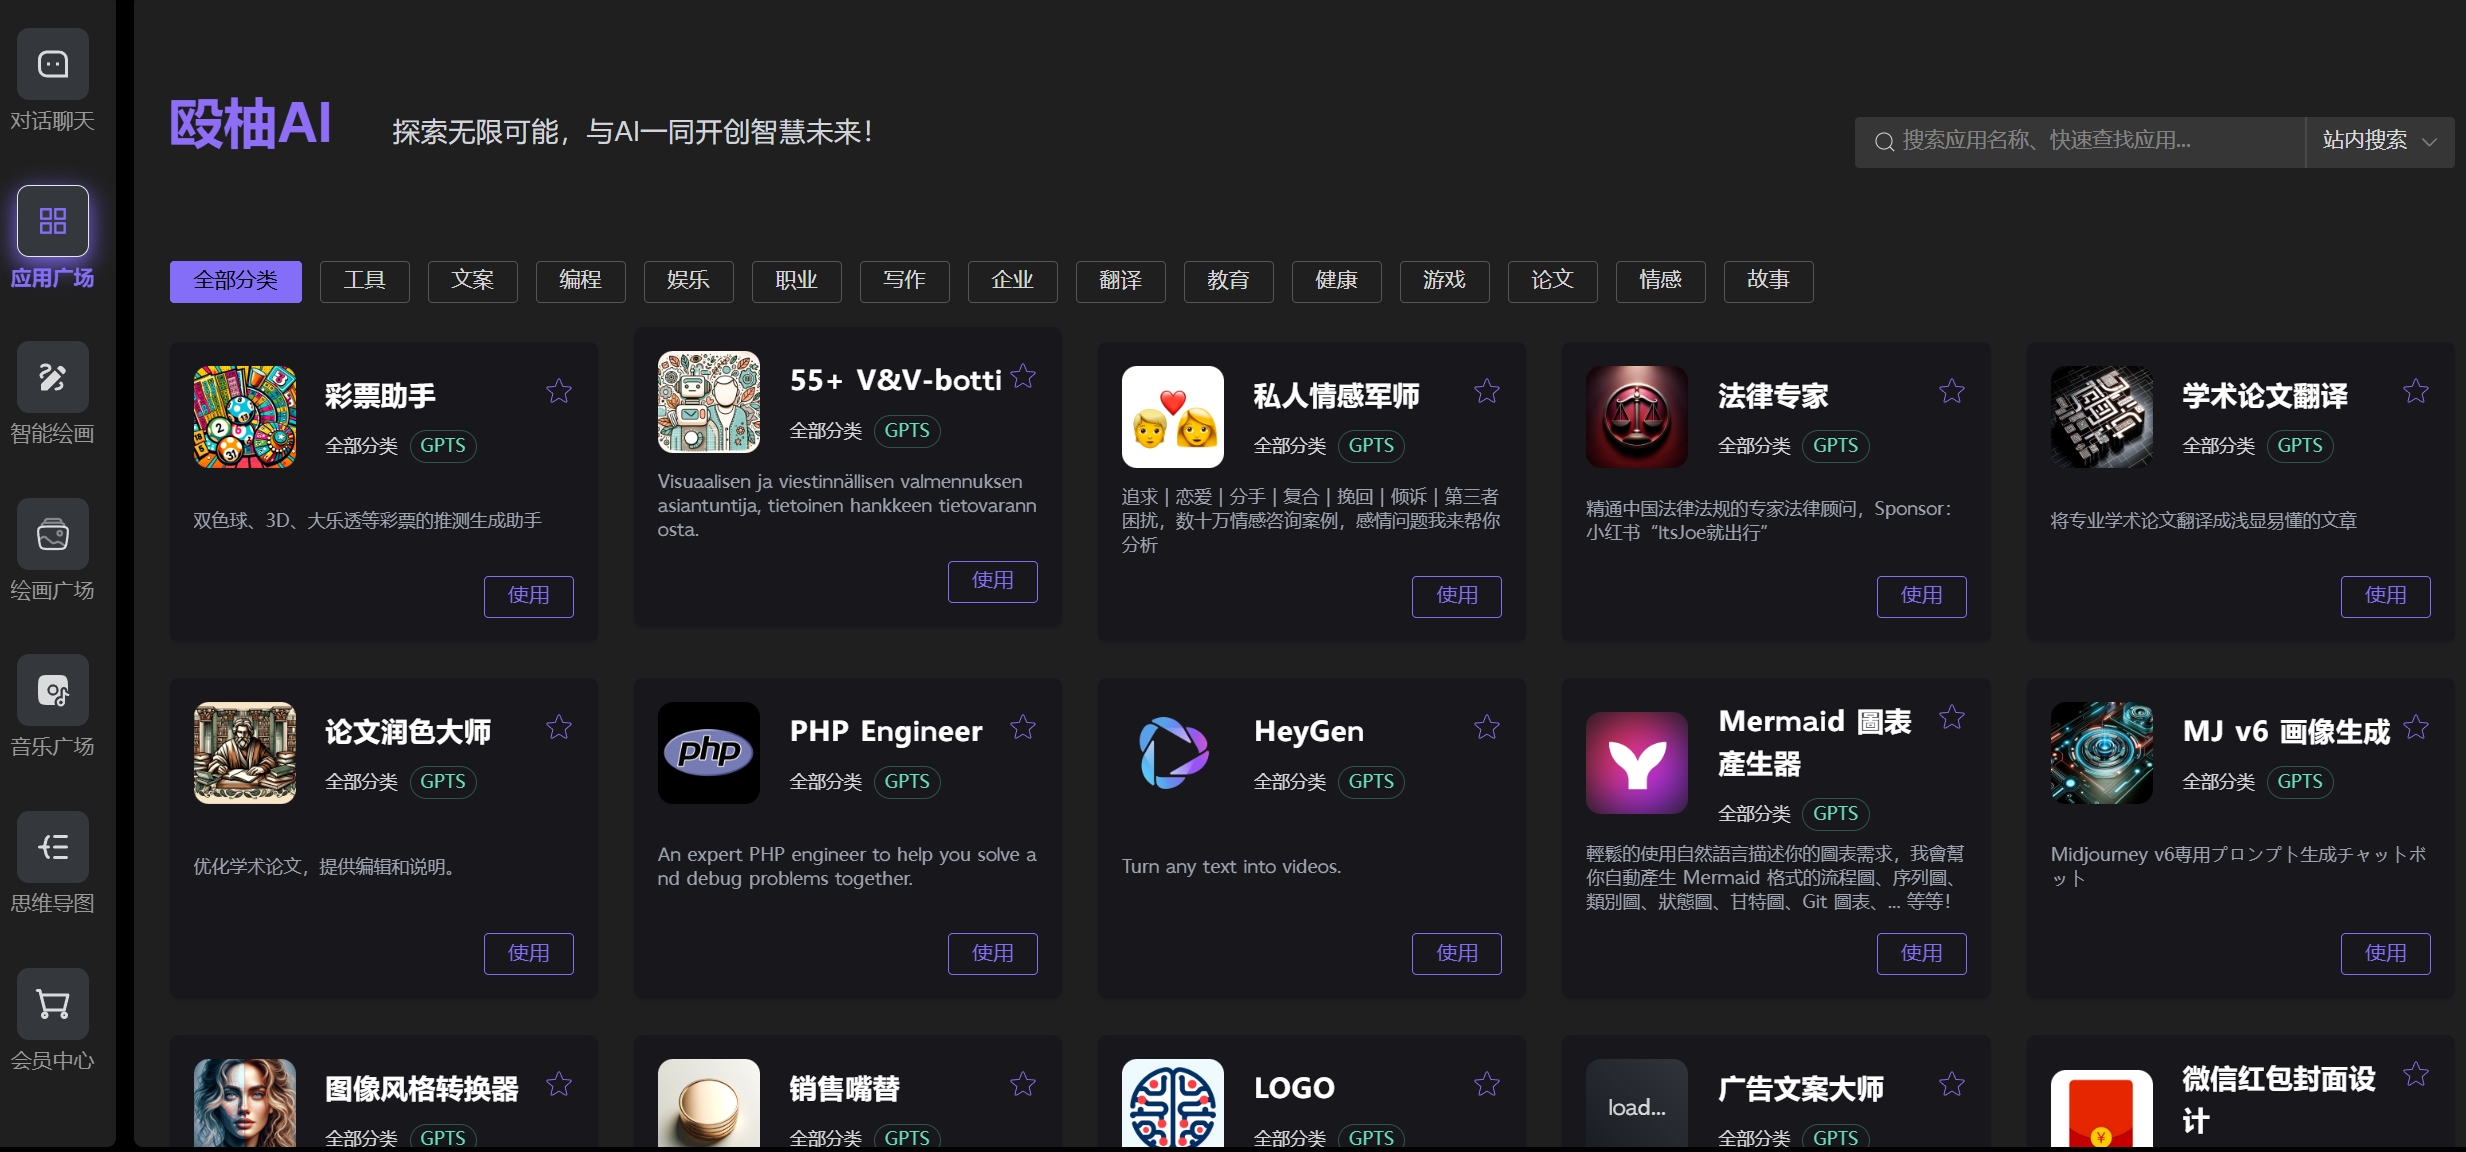
Task: Star the MJ v6 画像生成 app
Action: [x=2416, y=727]
